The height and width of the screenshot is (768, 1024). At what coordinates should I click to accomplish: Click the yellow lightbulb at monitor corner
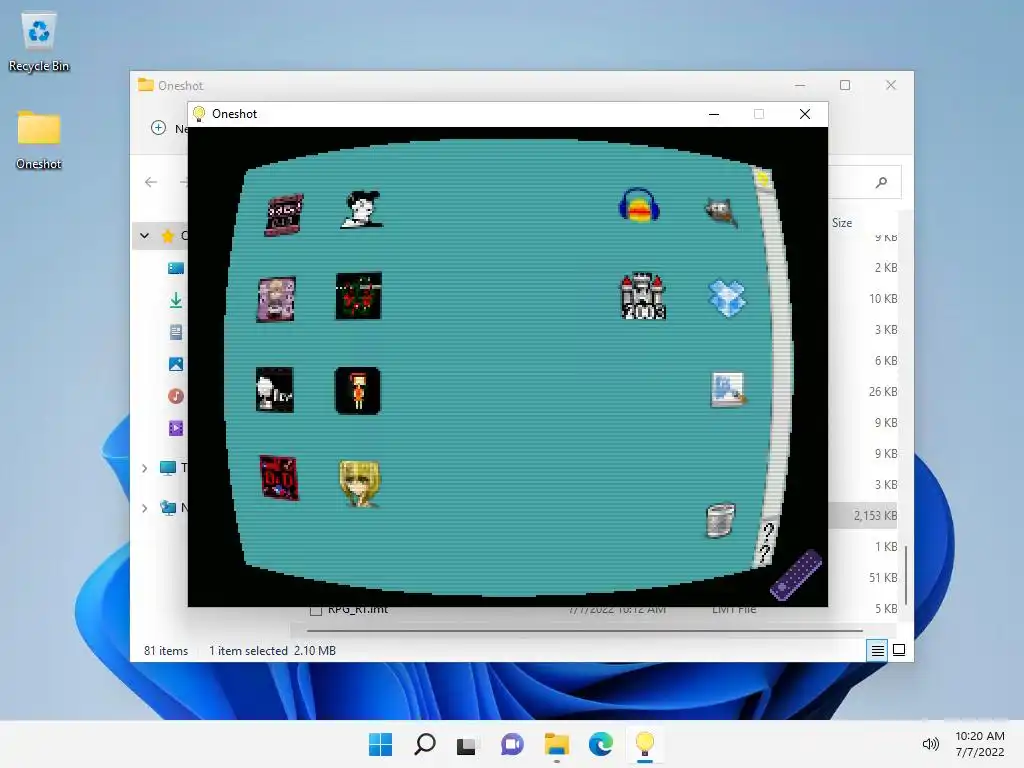pyautogui.click(x=762, y=178)
